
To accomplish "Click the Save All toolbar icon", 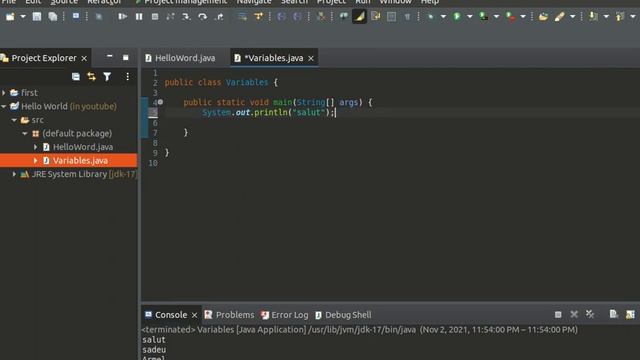I will tap(53, 16).
